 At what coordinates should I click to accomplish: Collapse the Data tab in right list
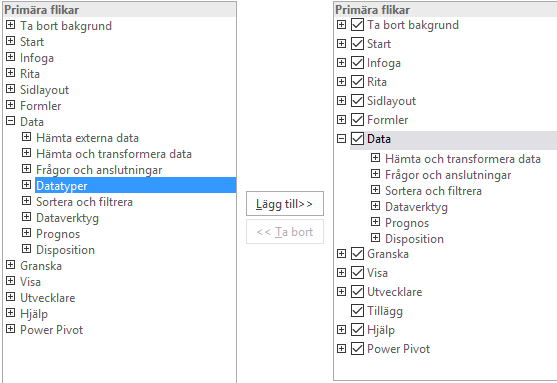[x=341, y=139]
